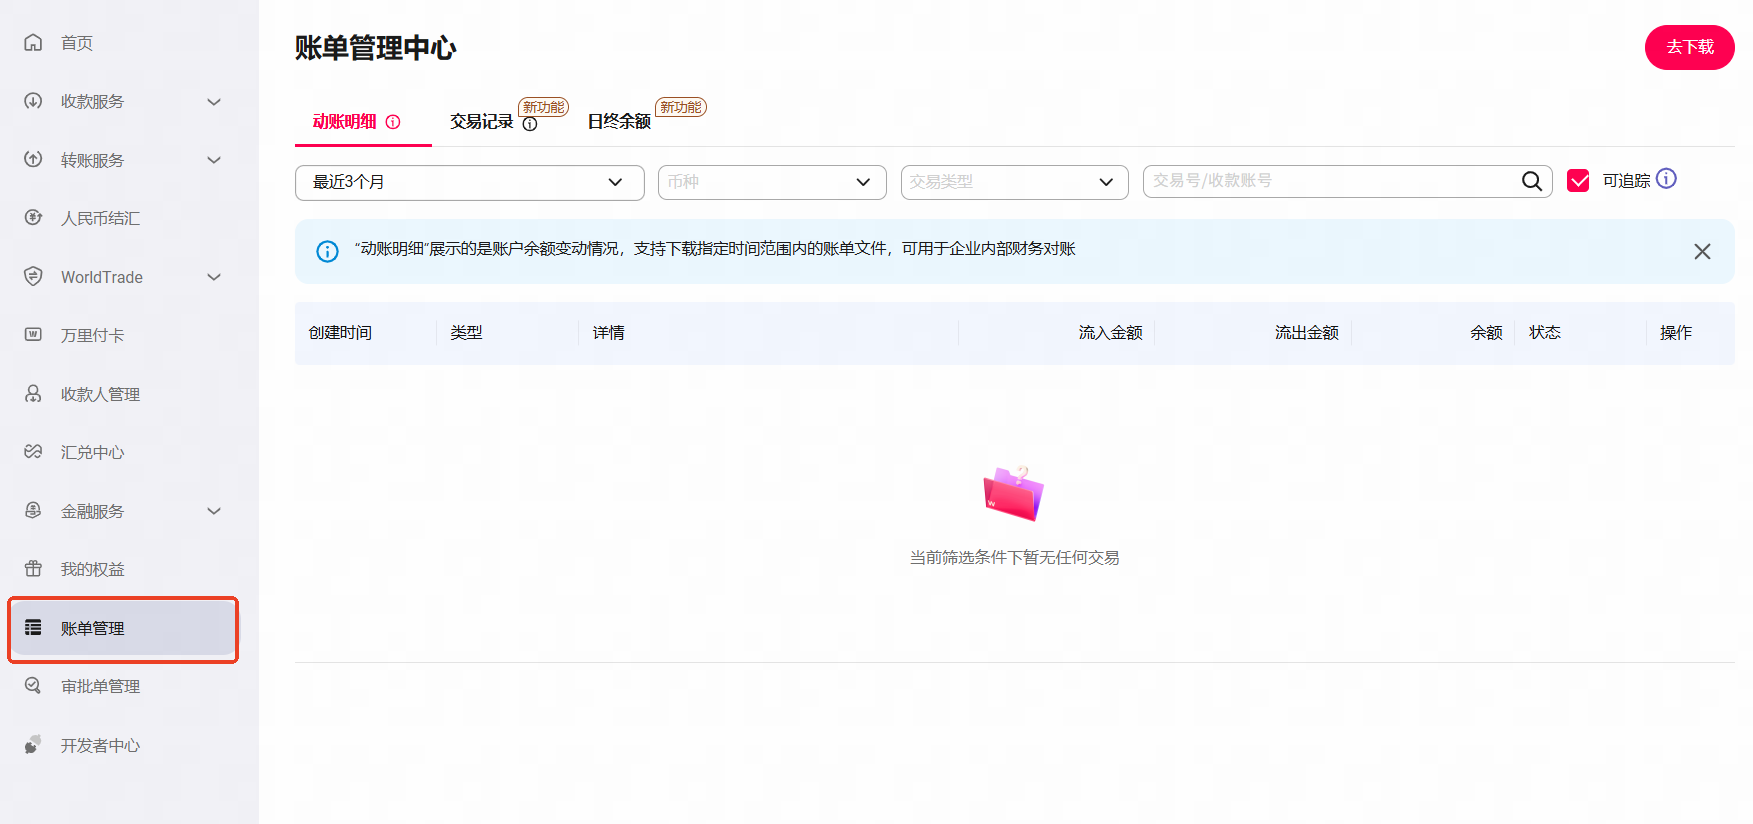Switch to the 交易记录 tab
The height and width of the screenshot is (824, 1753).
[x=481, y=122]
